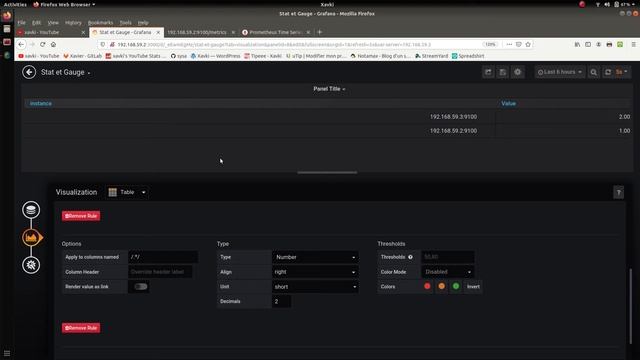Close the Stat et Gauge Grafana tab

(158, 32)
